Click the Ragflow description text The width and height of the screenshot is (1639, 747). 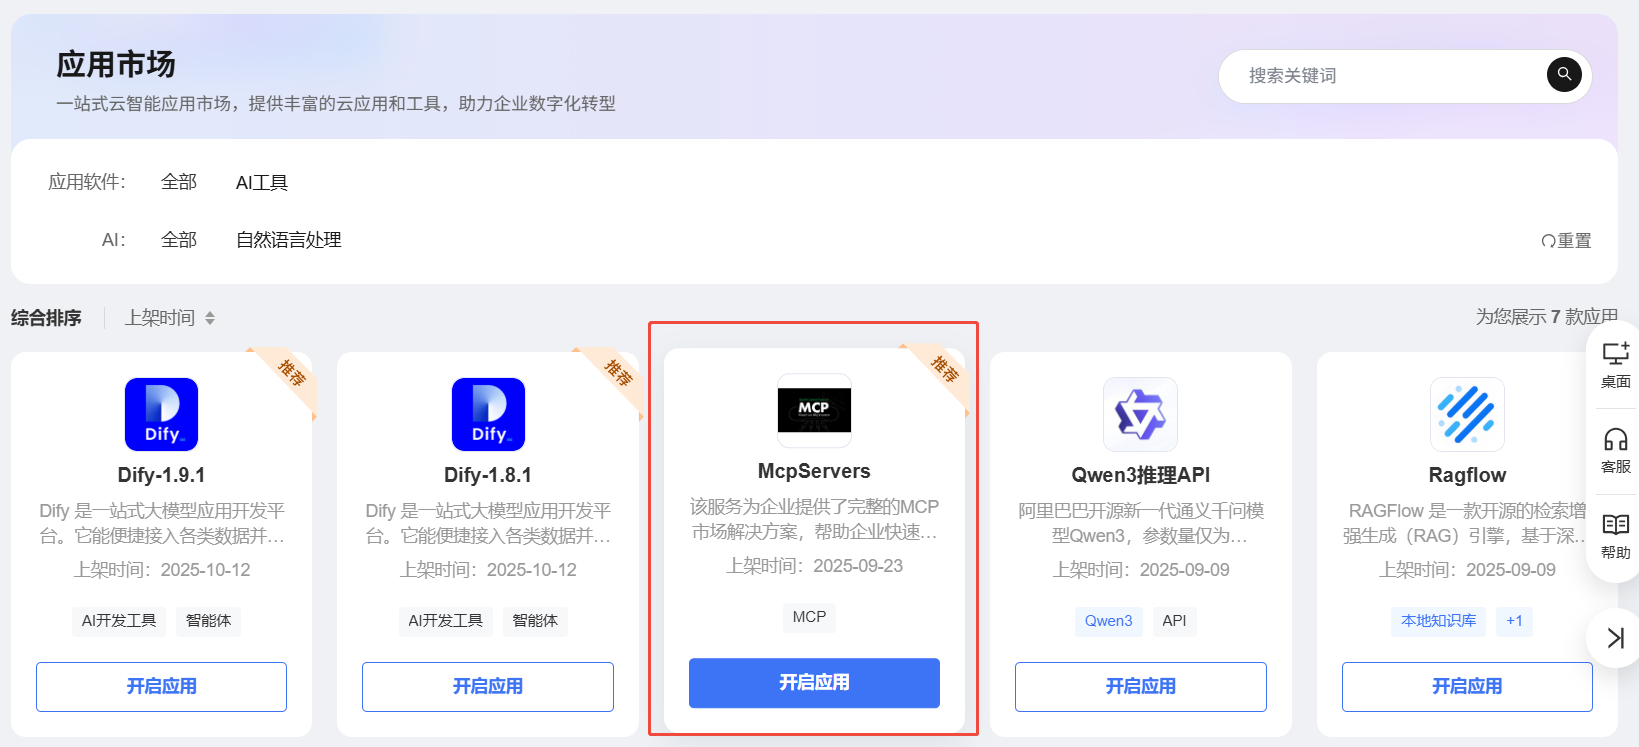pos(1467,523)
